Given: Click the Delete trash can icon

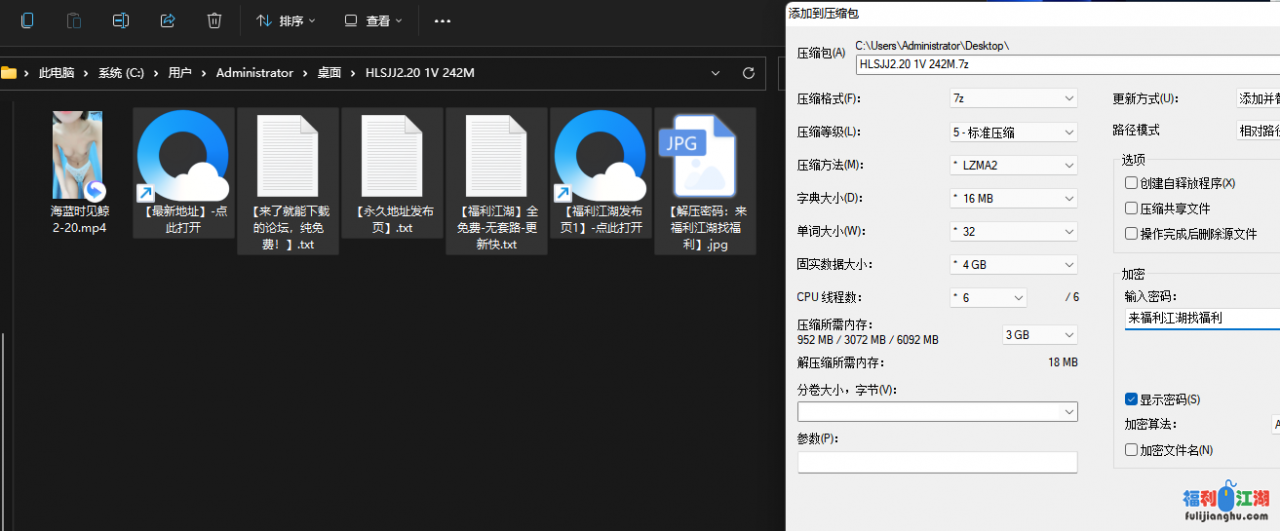Looking at the screenshot, I should (x=214, y=20).
